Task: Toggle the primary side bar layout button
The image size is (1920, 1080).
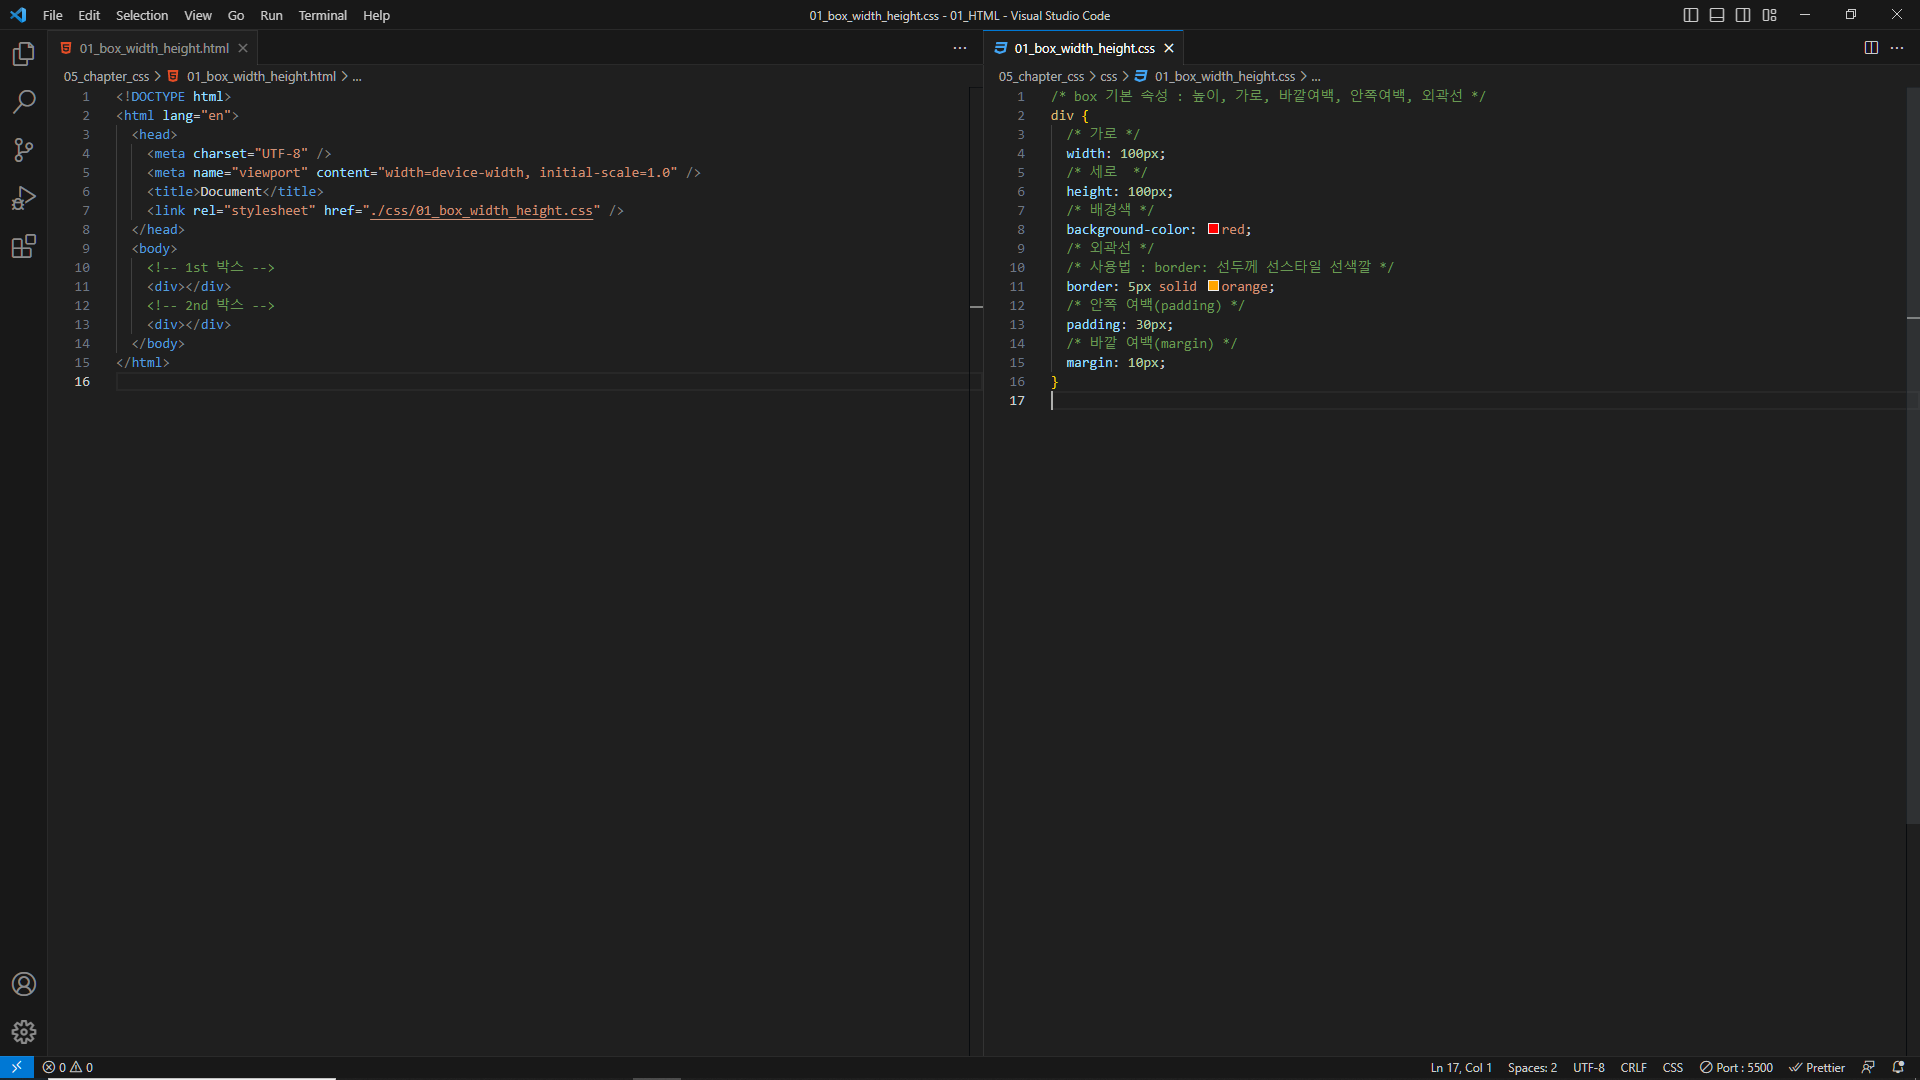Action: (1691, 15)
